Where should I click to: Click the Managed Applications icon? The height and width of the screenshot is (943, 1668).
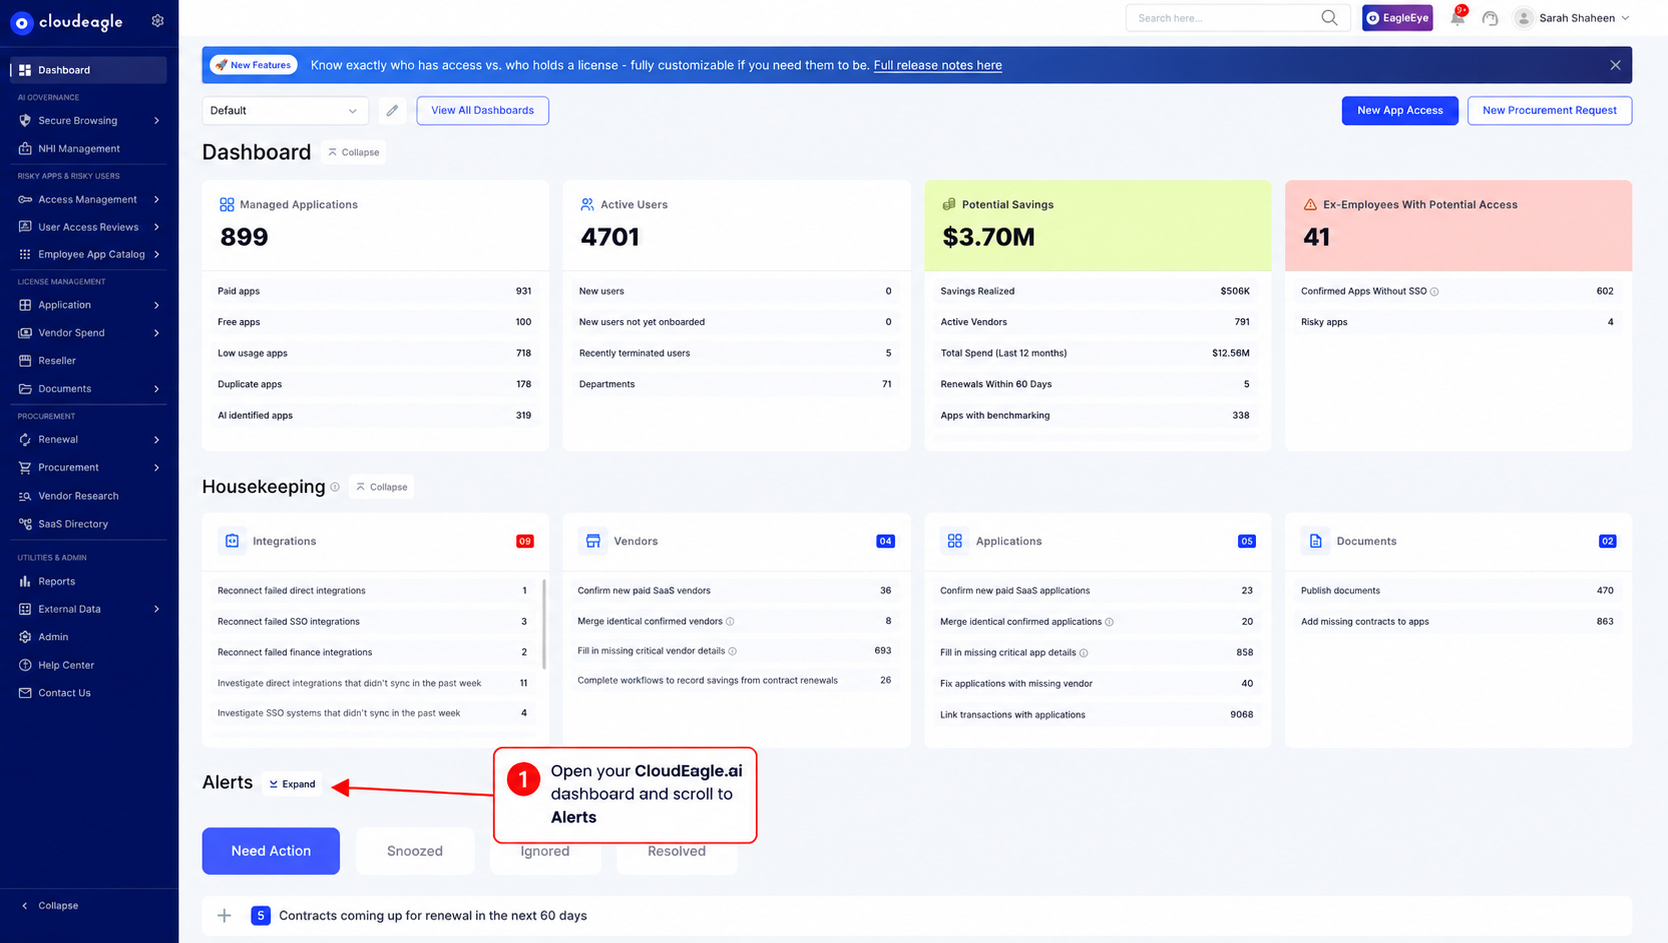pos(227,204)
